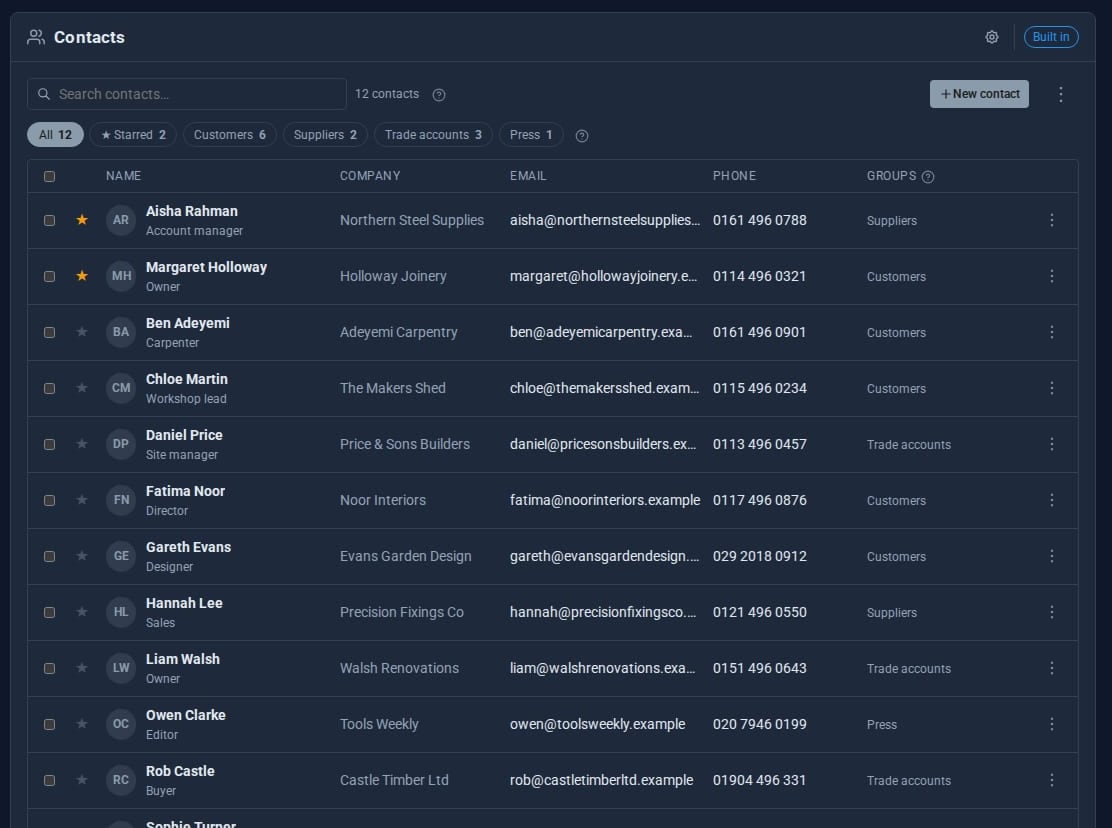Click email fatima@noorinteriors.example

pos(605,500)
